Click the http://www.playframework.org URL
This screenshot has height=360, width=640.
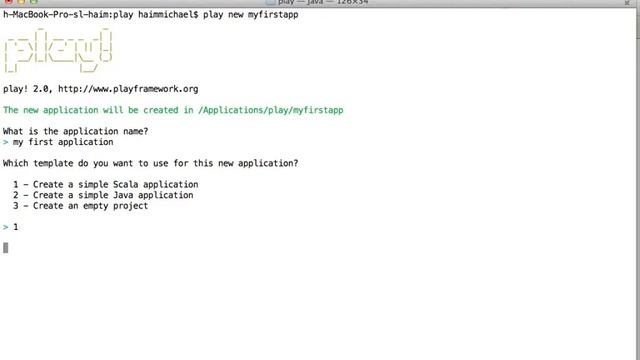pyautogui.click(x=128, y=89)
